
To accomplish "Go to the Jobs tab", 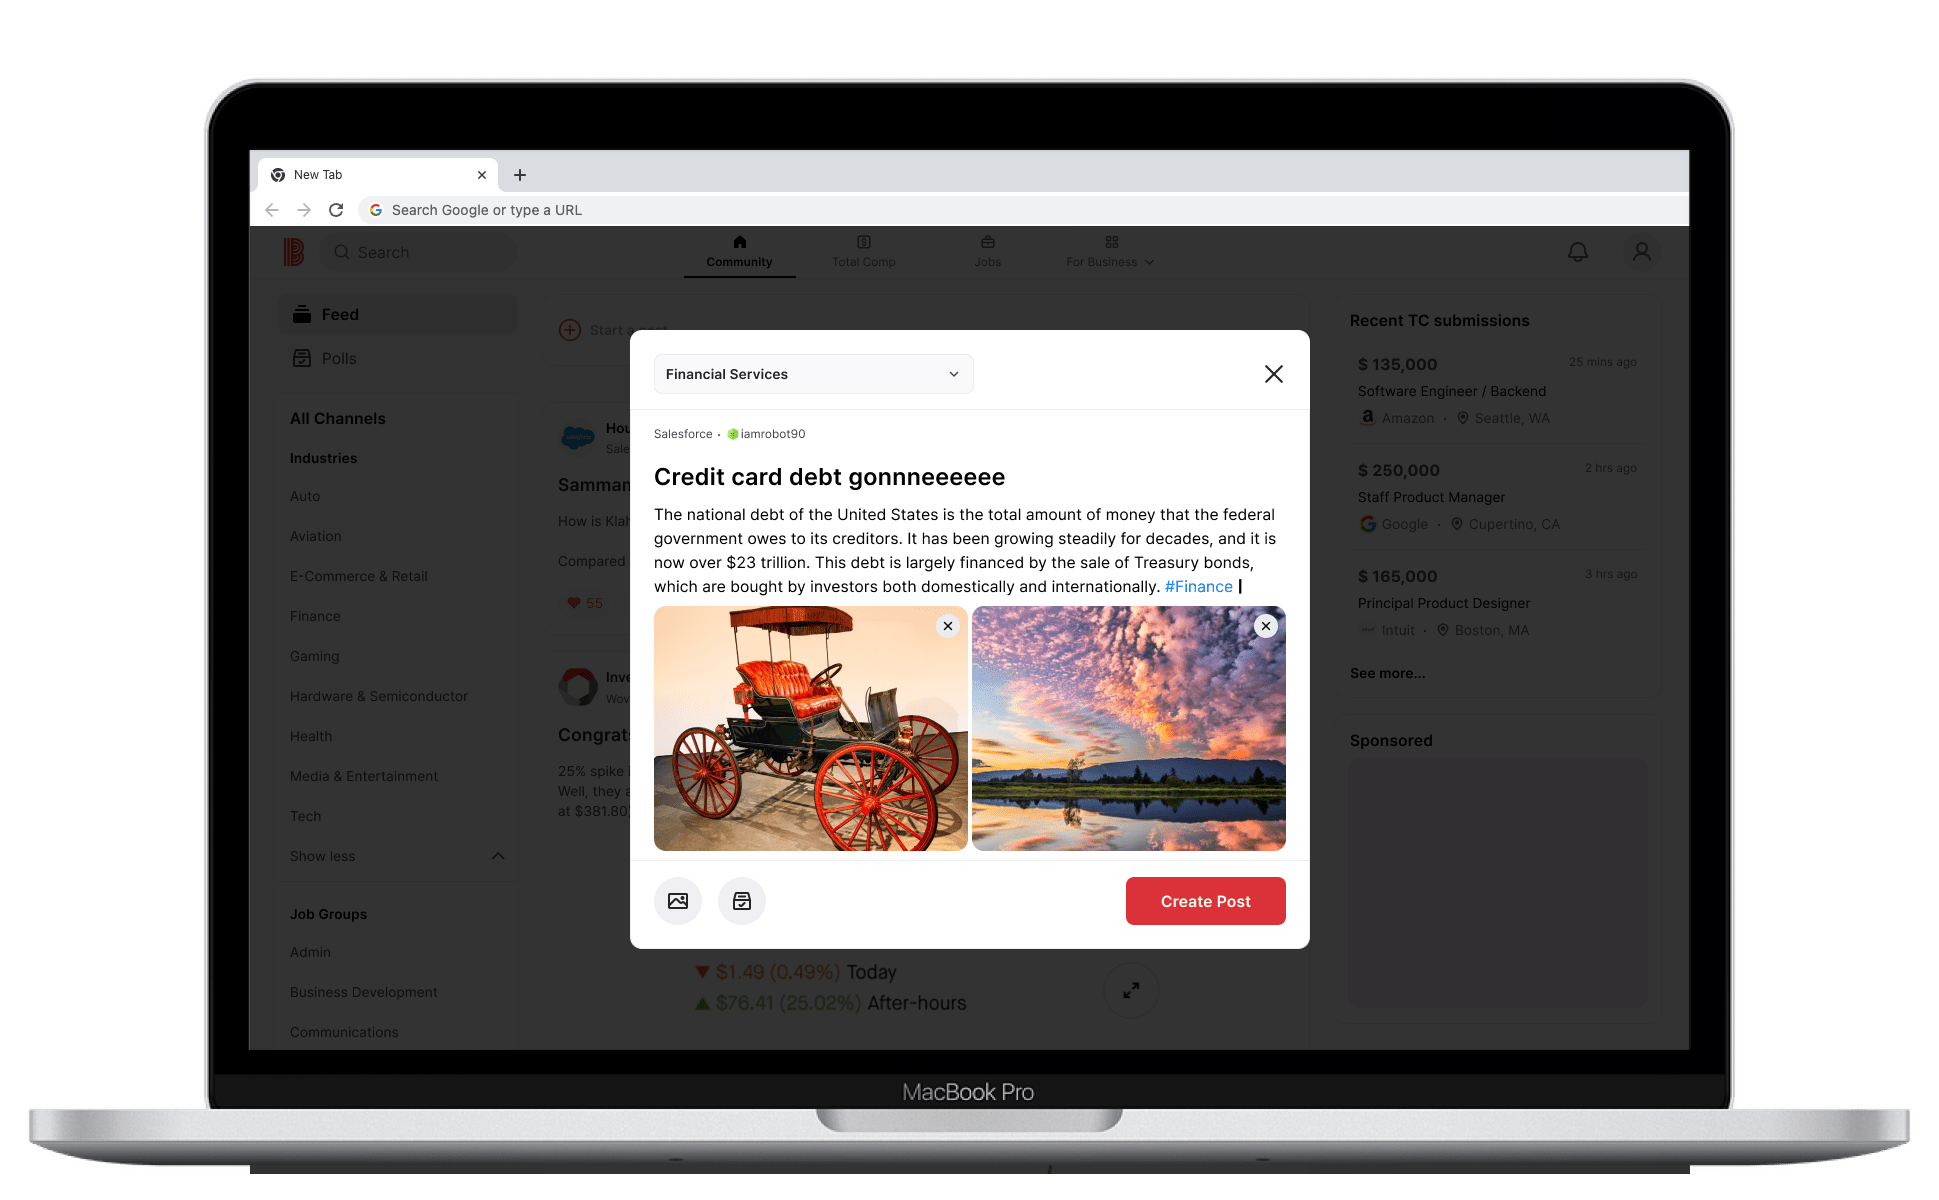I will [x=988, y=252].
